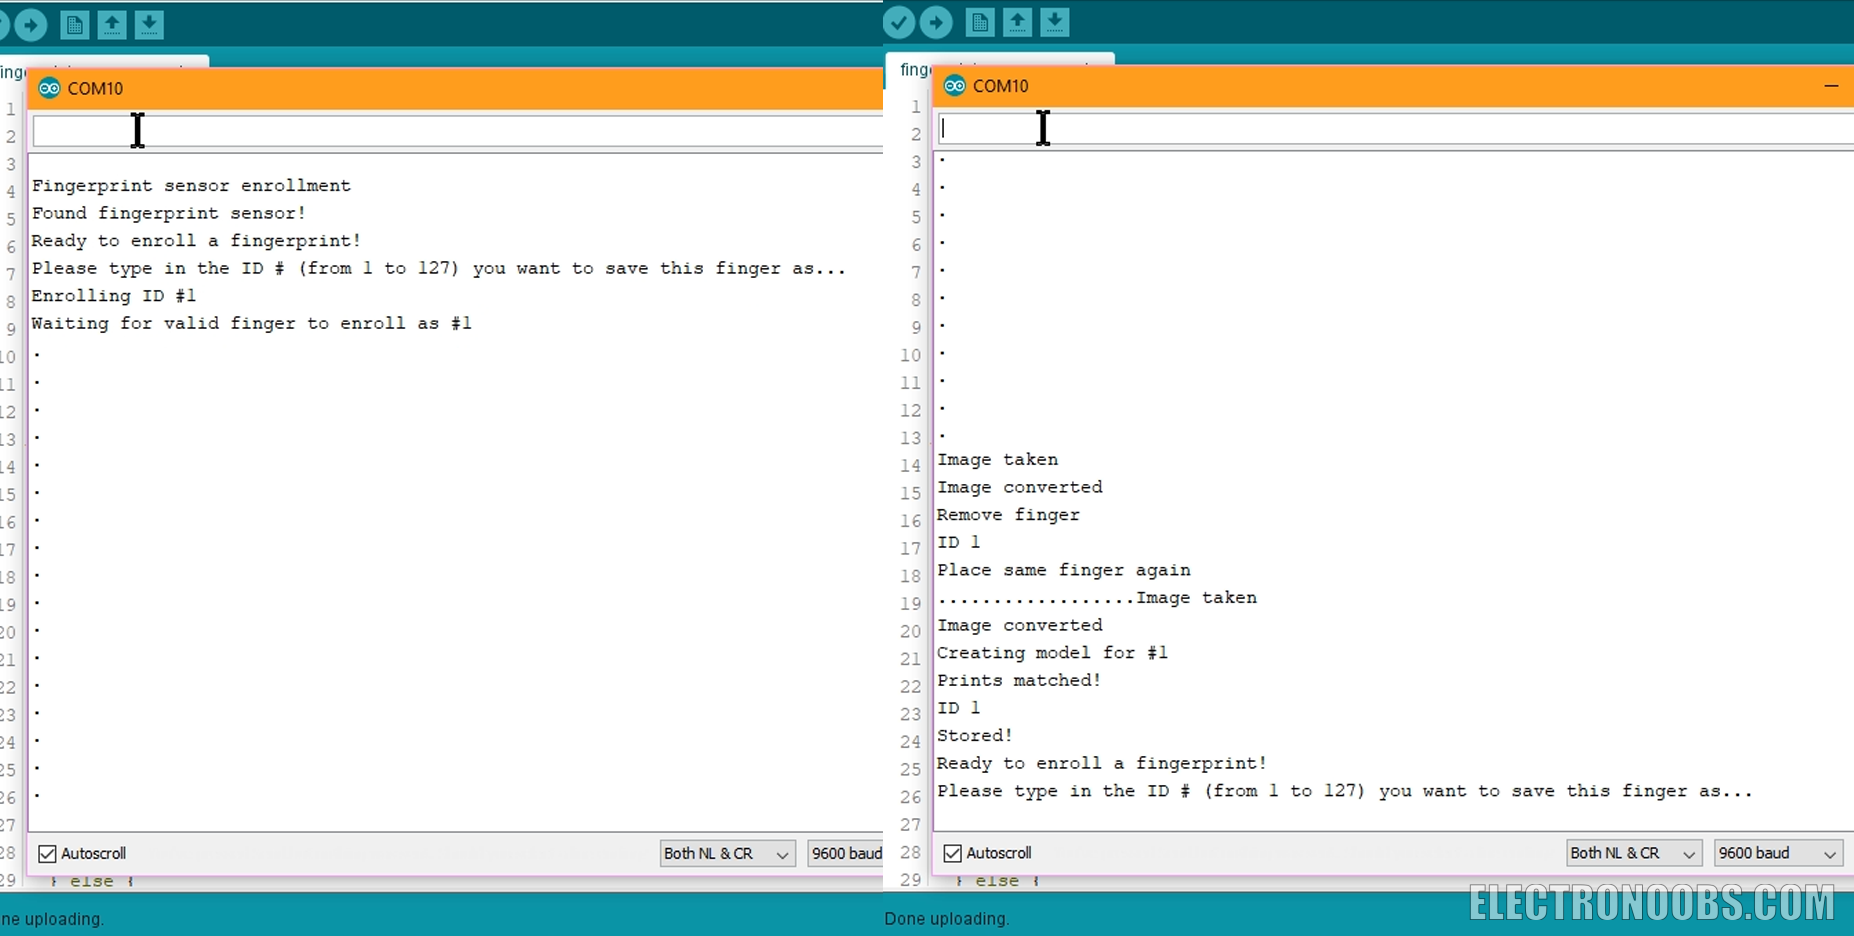The image size is (1854, 936).
Task: Click 'Please type in the ID #' line in left monitor
Action: [x=439, y=268]
